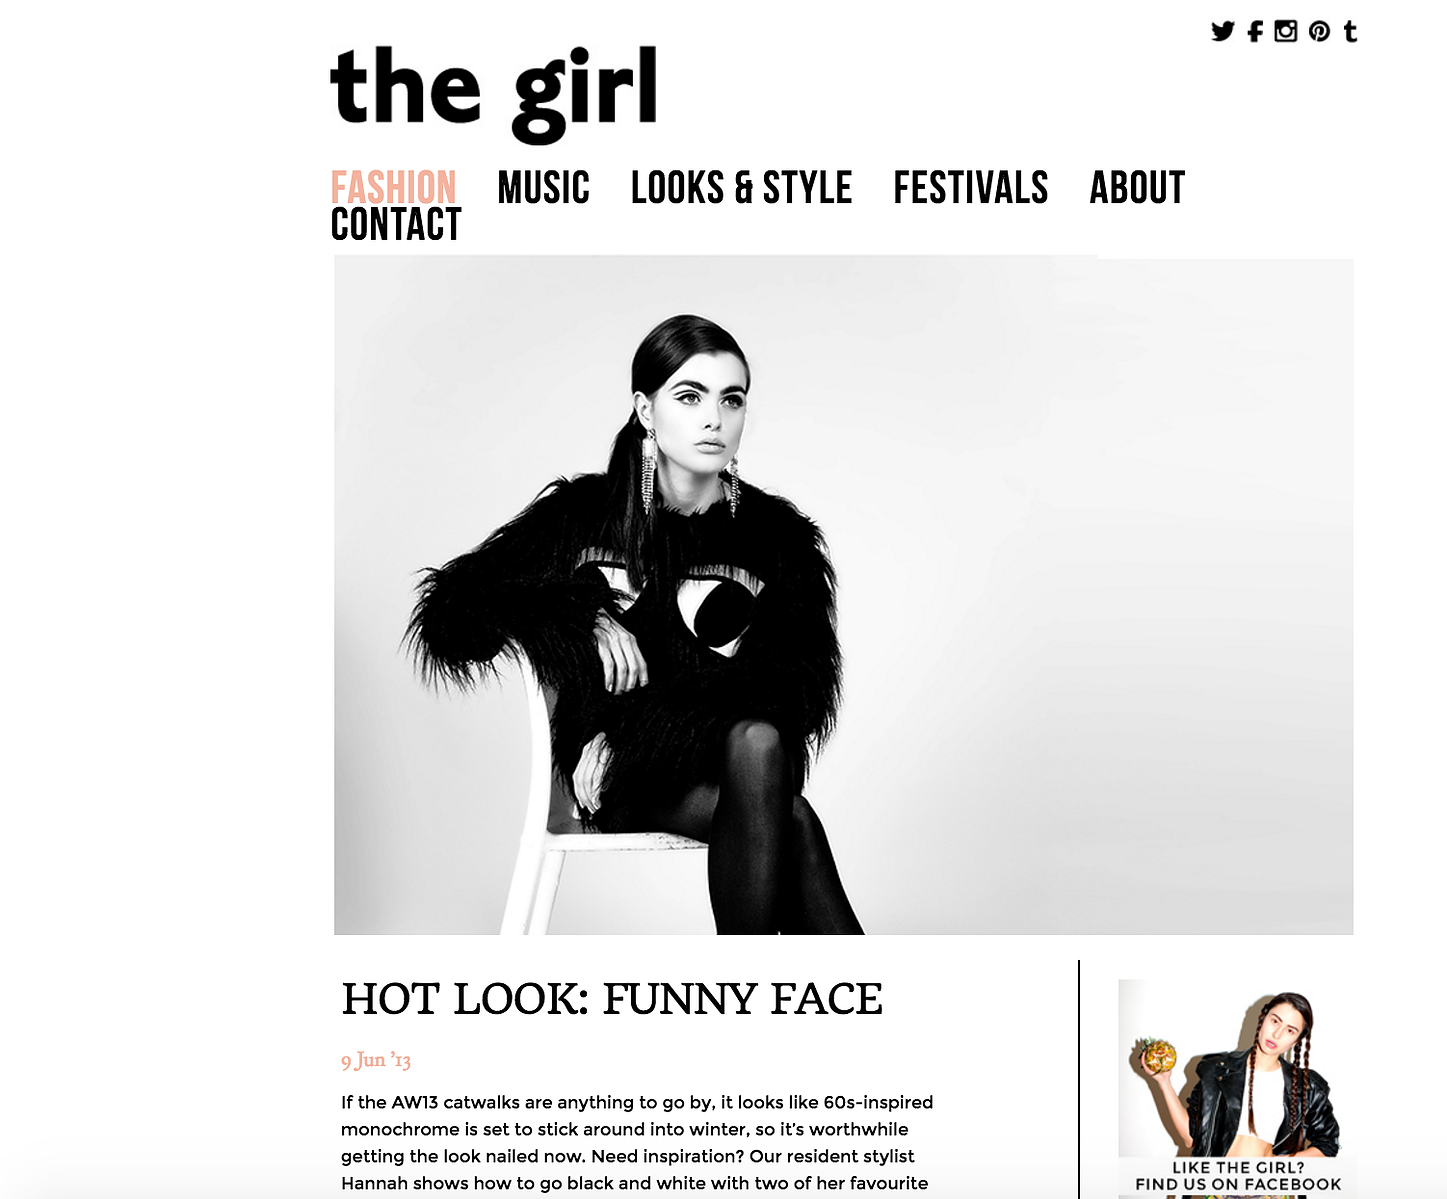The width and height of the screenshot is (1447, 1199).
Task: Open 'Hot Look: Funny Face' article title
Action: pyautogui.click(x=612, y=999)
